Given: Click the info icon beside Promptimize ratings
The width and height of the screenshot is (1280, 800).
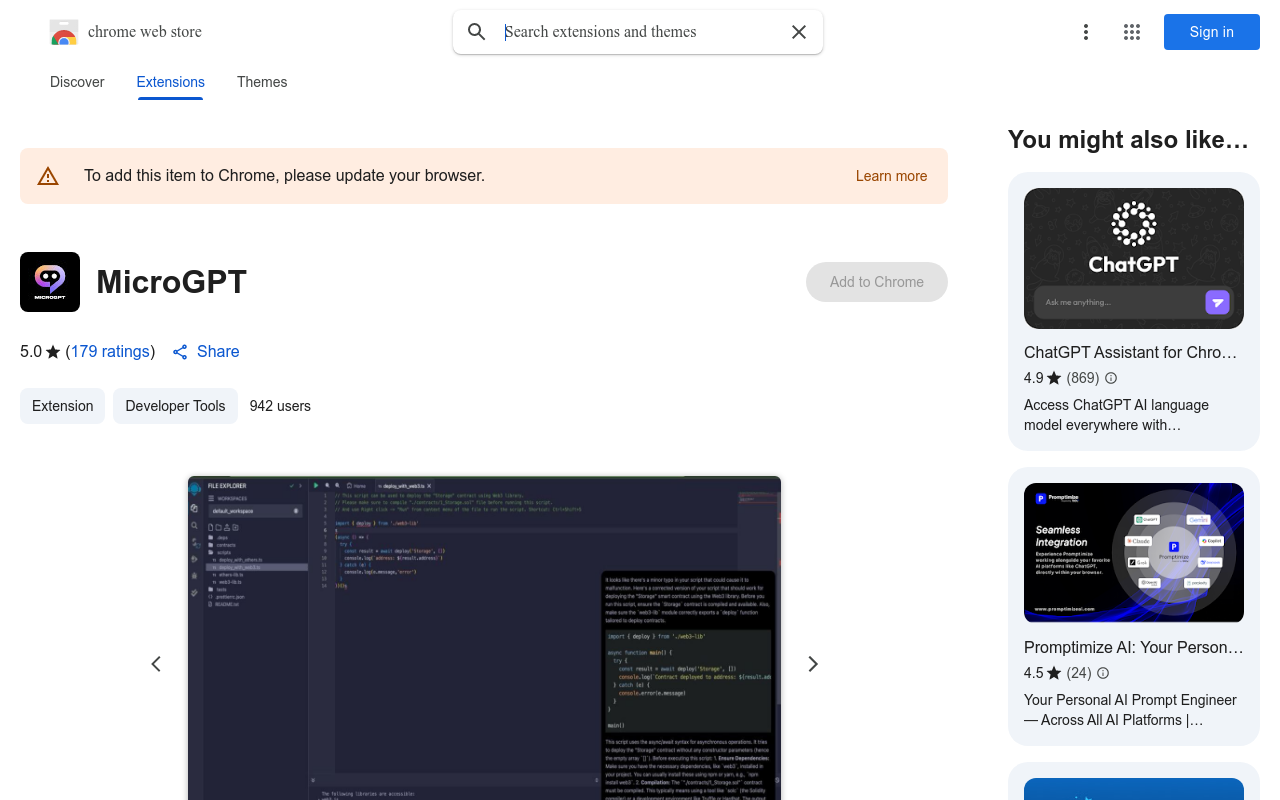Looking at the screenshot, I should click(x=1103, y=673).
